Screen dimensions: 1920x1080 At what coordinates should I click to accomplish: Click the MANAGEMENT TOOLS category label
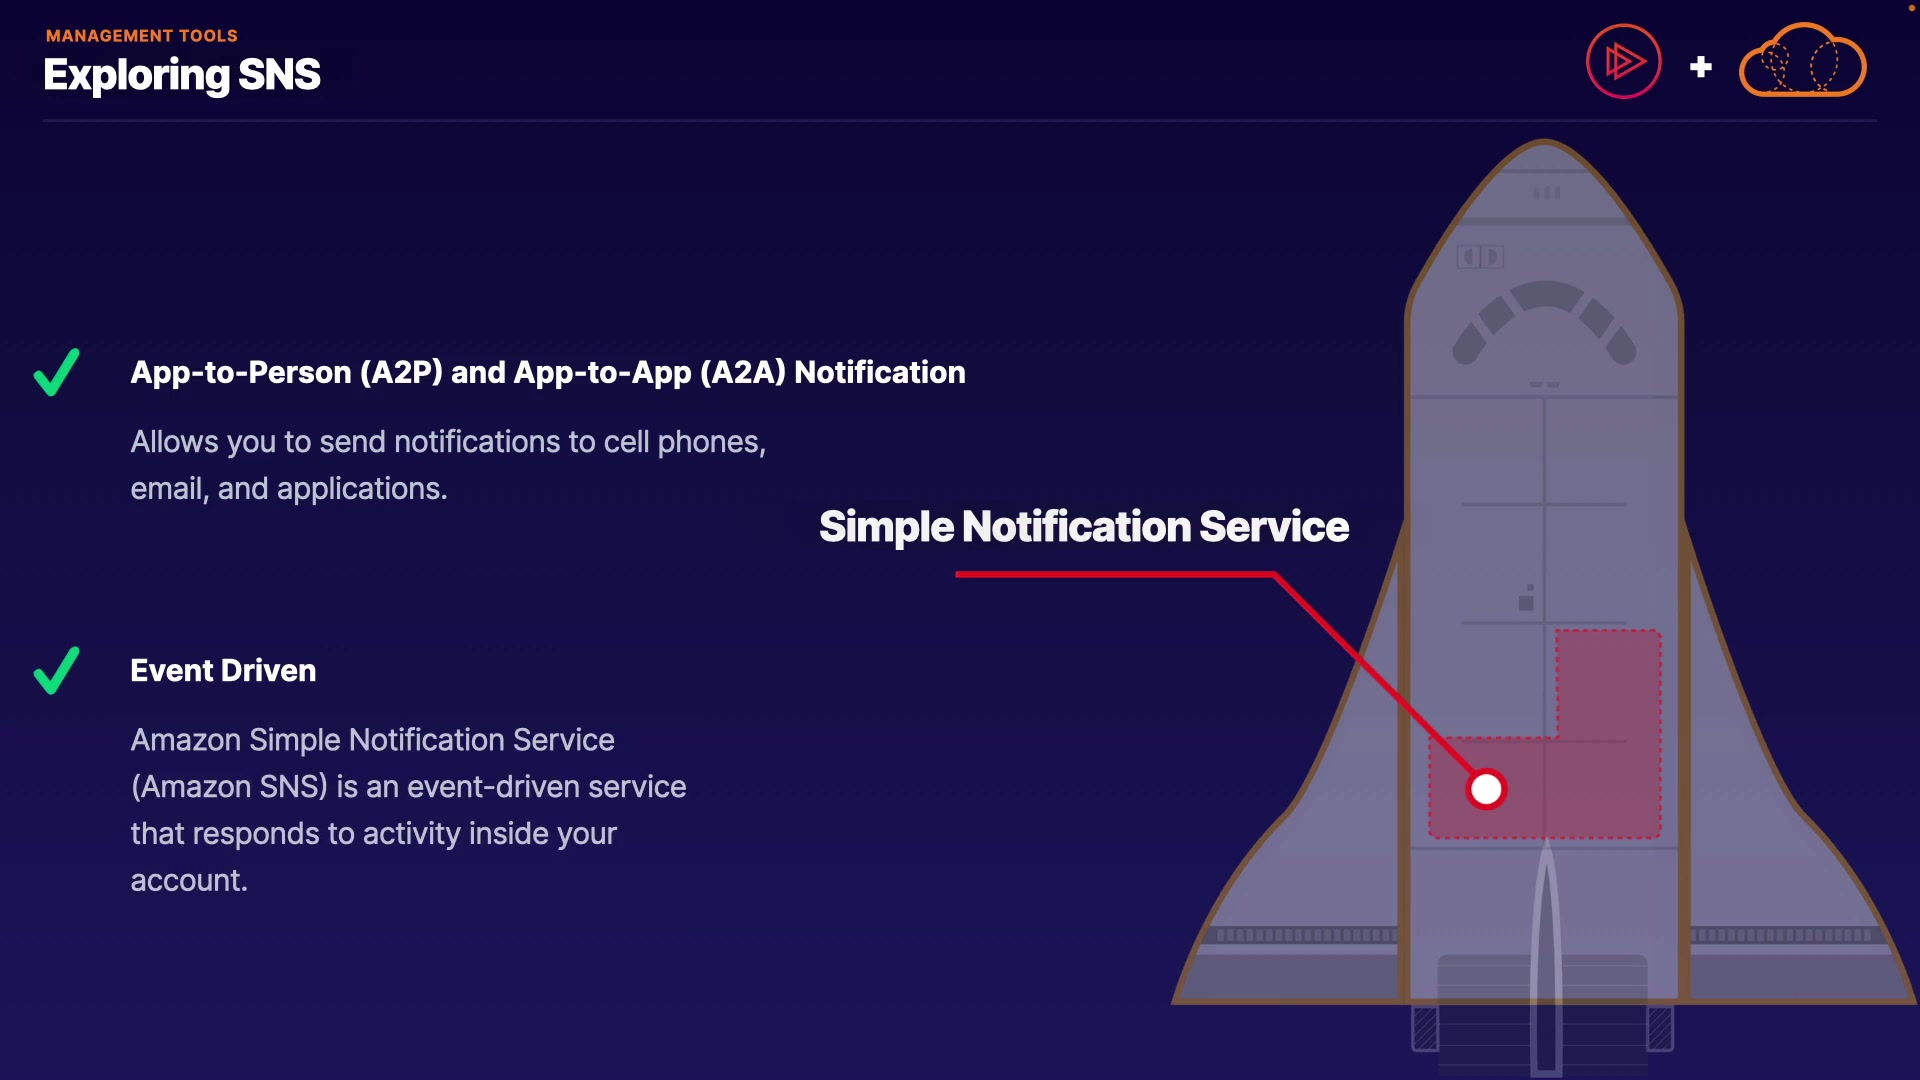(x=142, y=36)
